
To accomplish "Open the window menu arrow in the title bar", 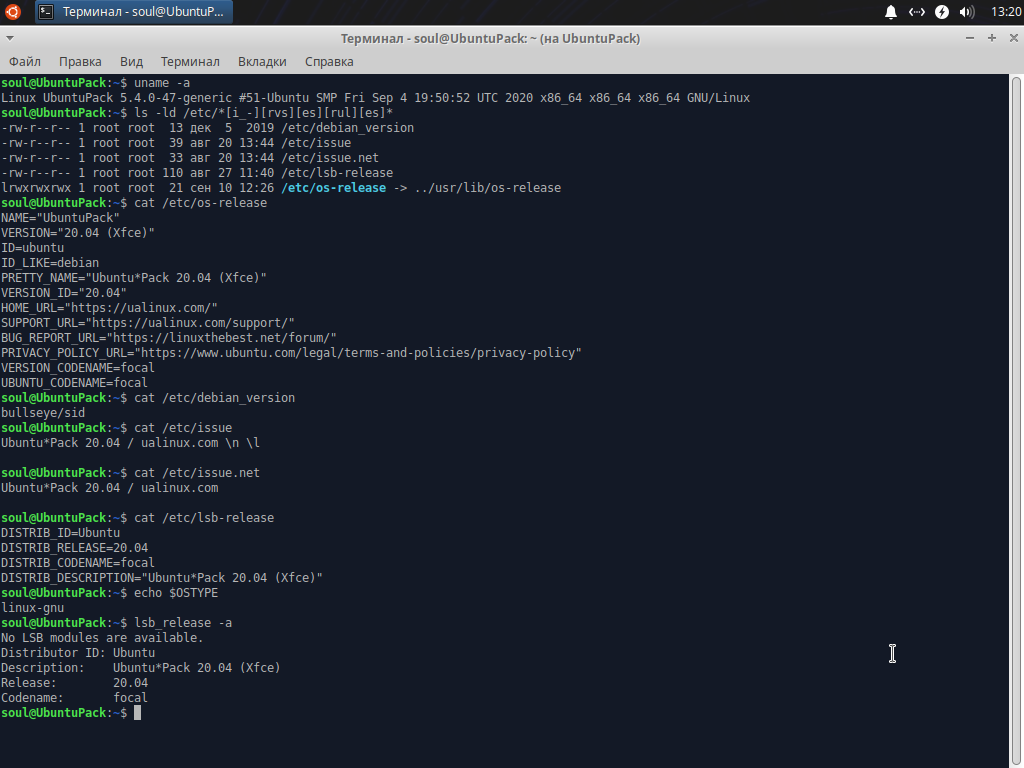I will [9, 39].
